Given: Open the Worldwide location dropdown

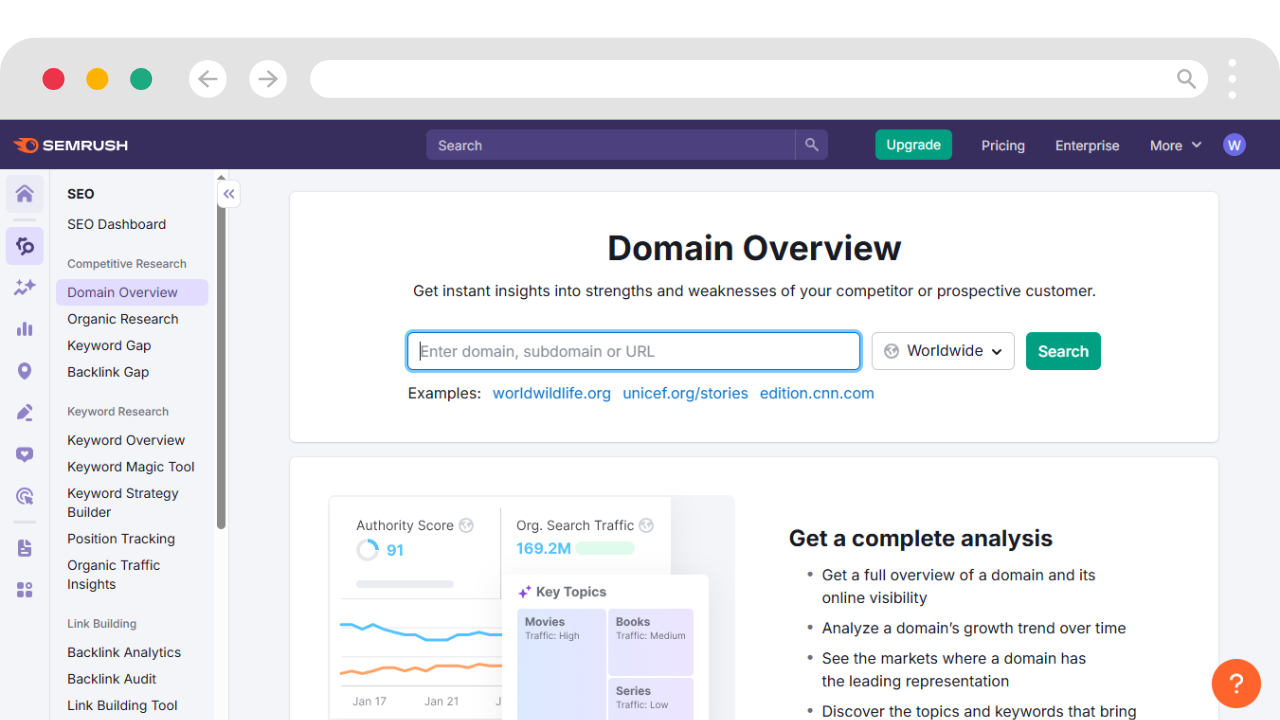Looking at the screenshot, I should click(943, 351).
